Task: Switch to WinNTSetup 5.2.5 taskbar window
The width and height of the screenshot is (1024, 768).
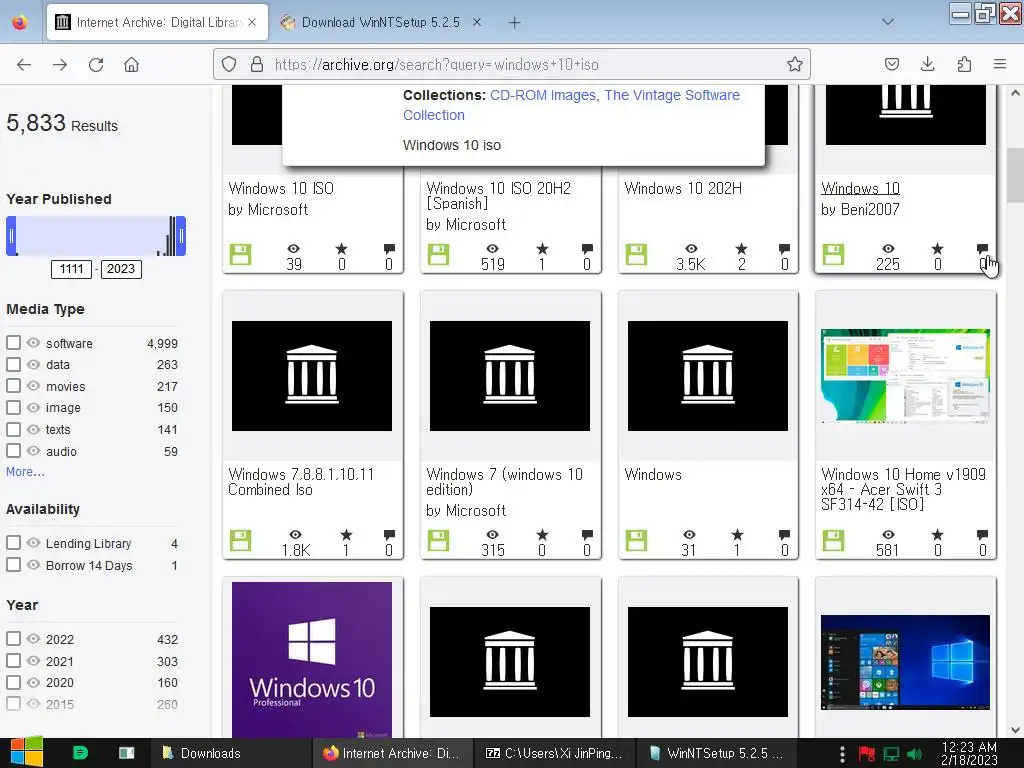Action: point(716,753)
